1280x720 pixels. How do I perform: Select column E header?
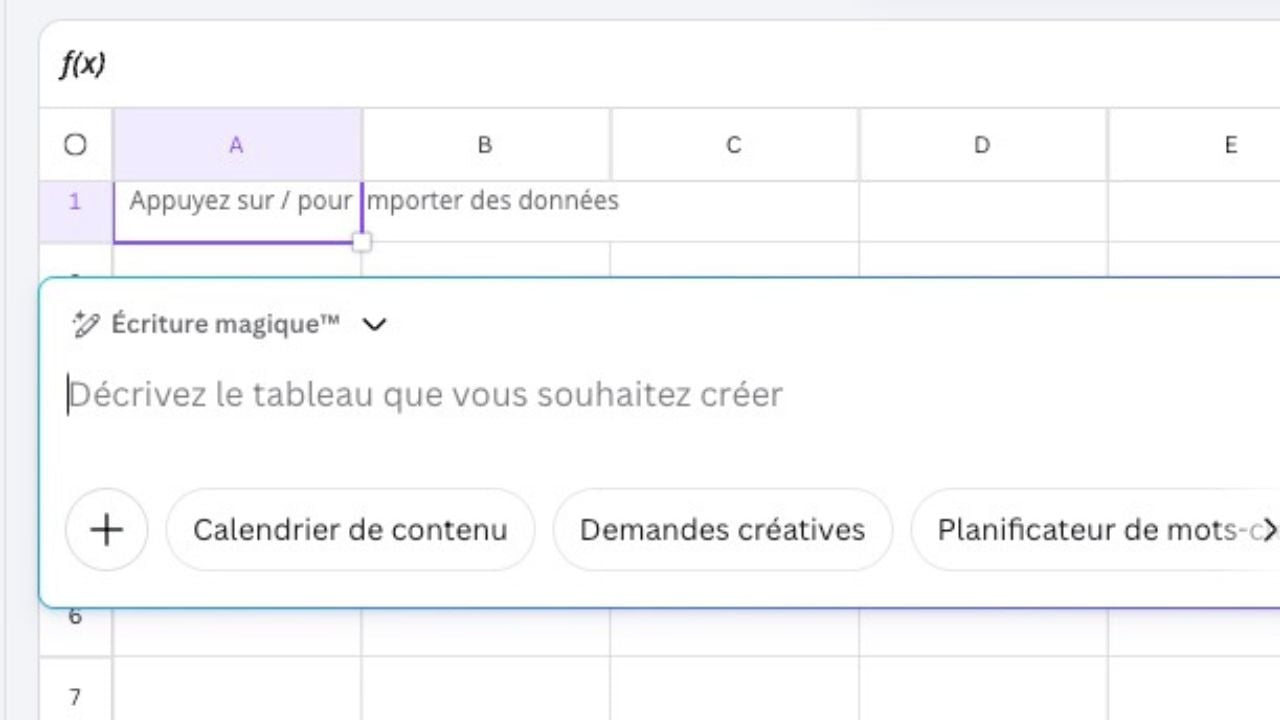click(1230, 145)
